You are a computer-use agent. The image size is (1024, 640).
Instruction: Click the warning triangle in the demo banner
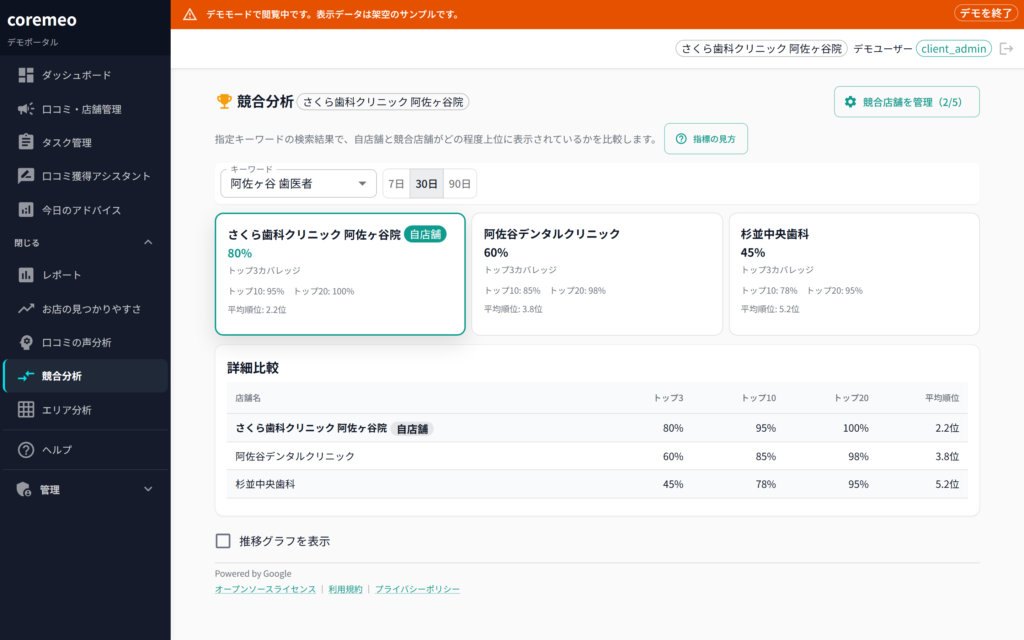click(189, 14)
